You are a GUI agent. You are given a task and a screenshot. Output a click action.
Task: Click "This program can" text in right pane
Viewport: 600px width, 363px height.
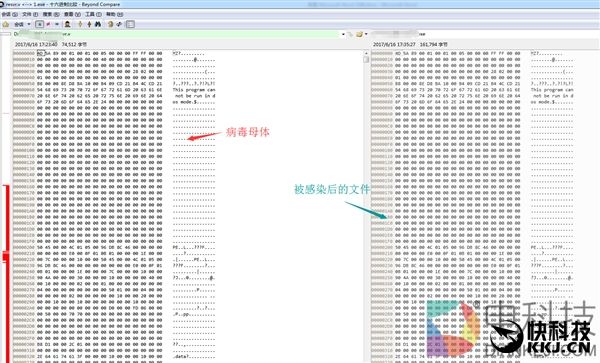click(x=552, y=90)
